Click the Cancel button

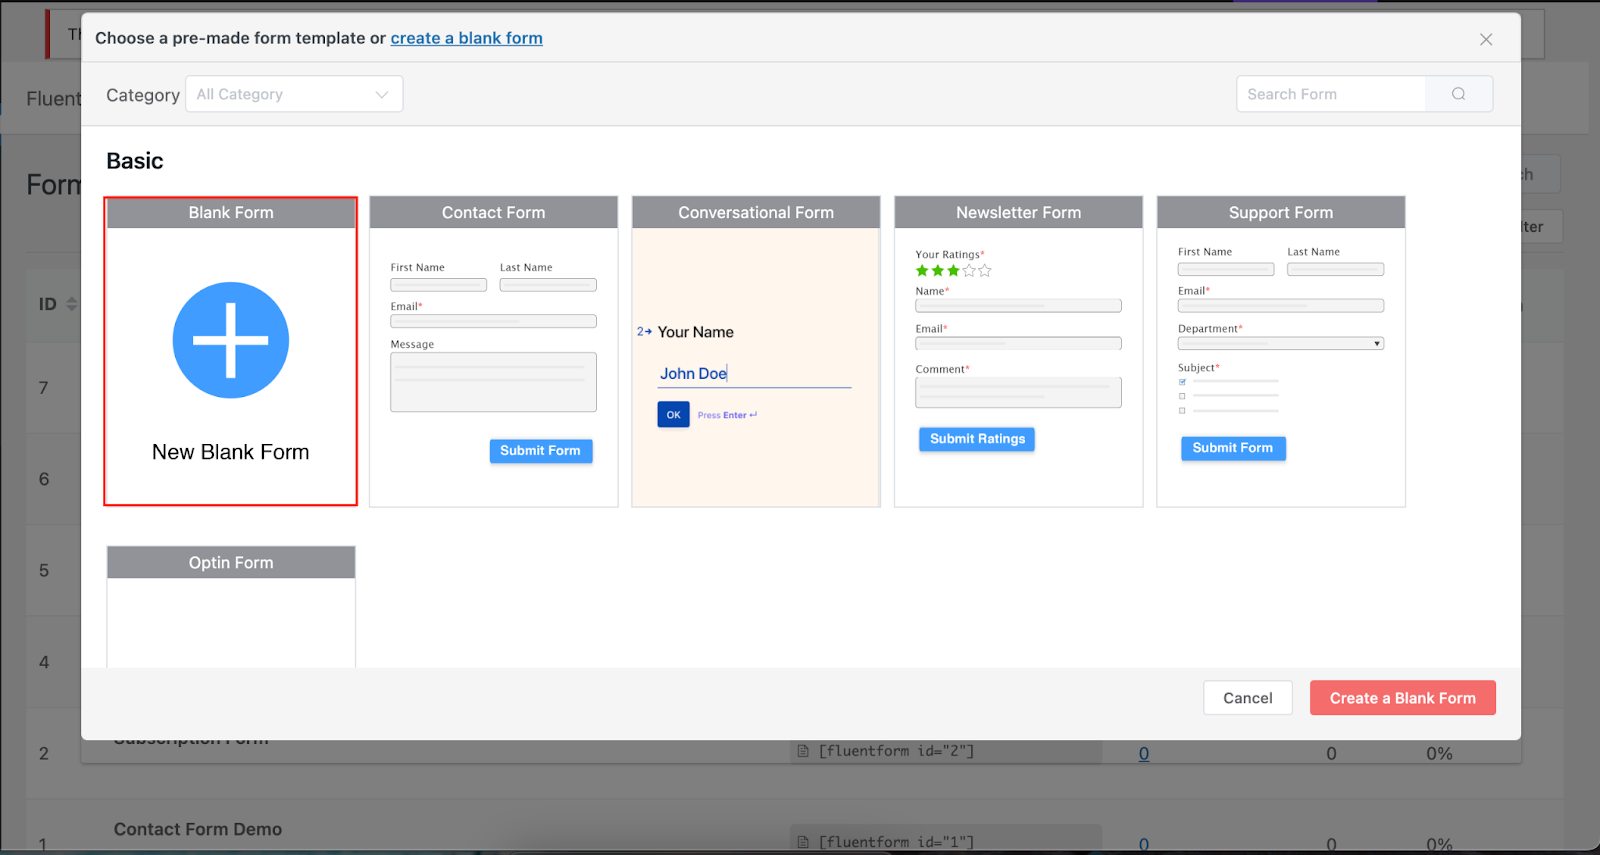(1248, 698)
